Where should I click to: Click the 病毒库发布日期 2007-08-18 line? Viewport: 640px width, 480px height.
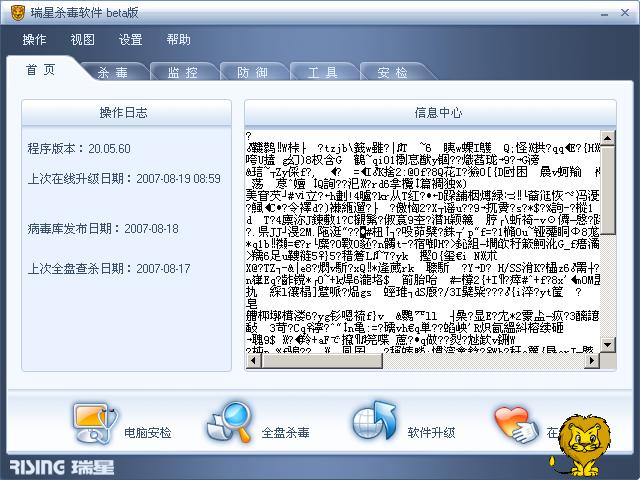point(103,229)
